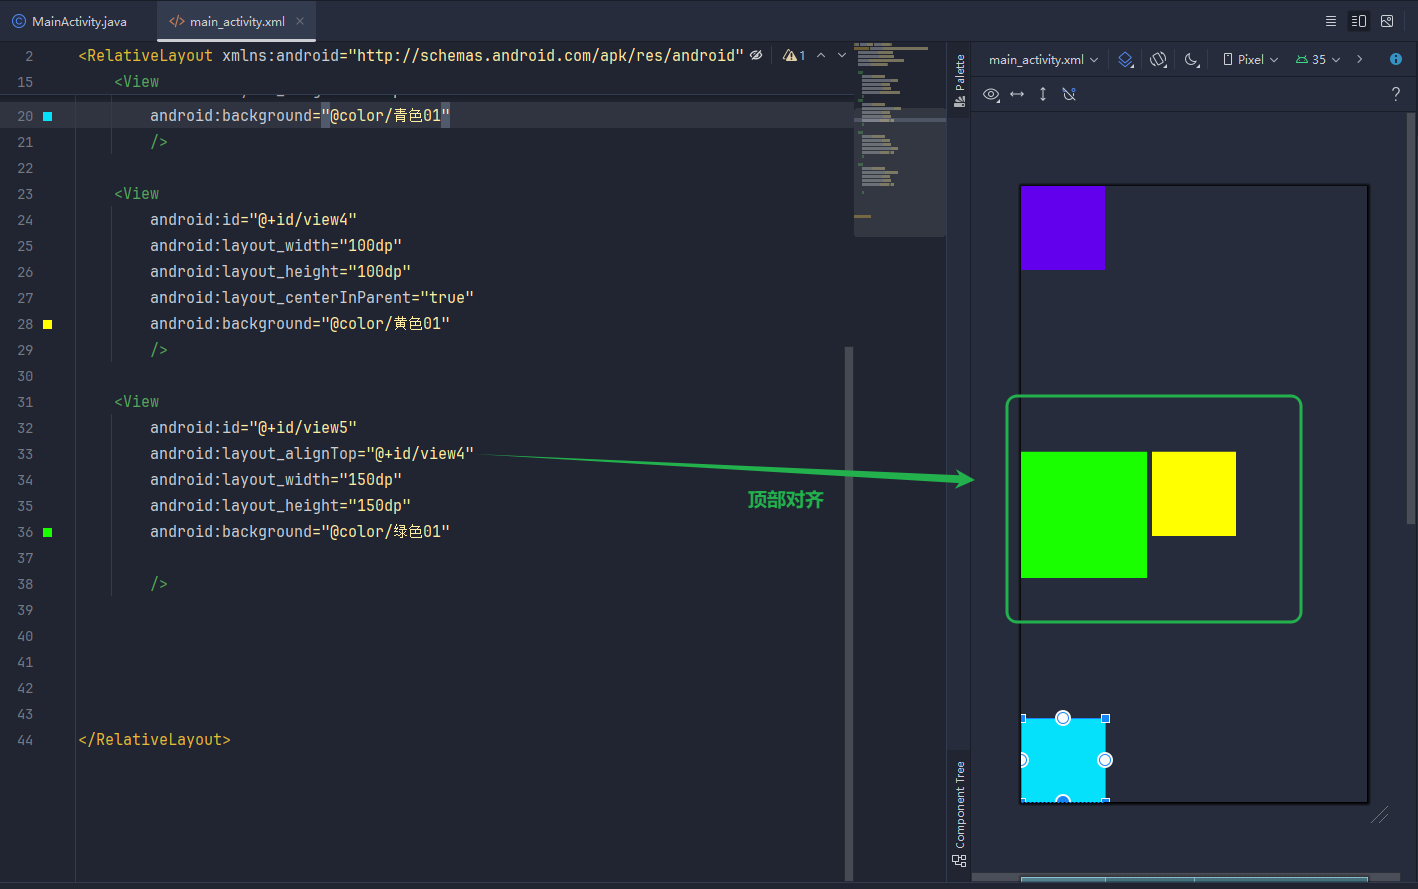Click the <View tag on line 31

tap(137, 402)
